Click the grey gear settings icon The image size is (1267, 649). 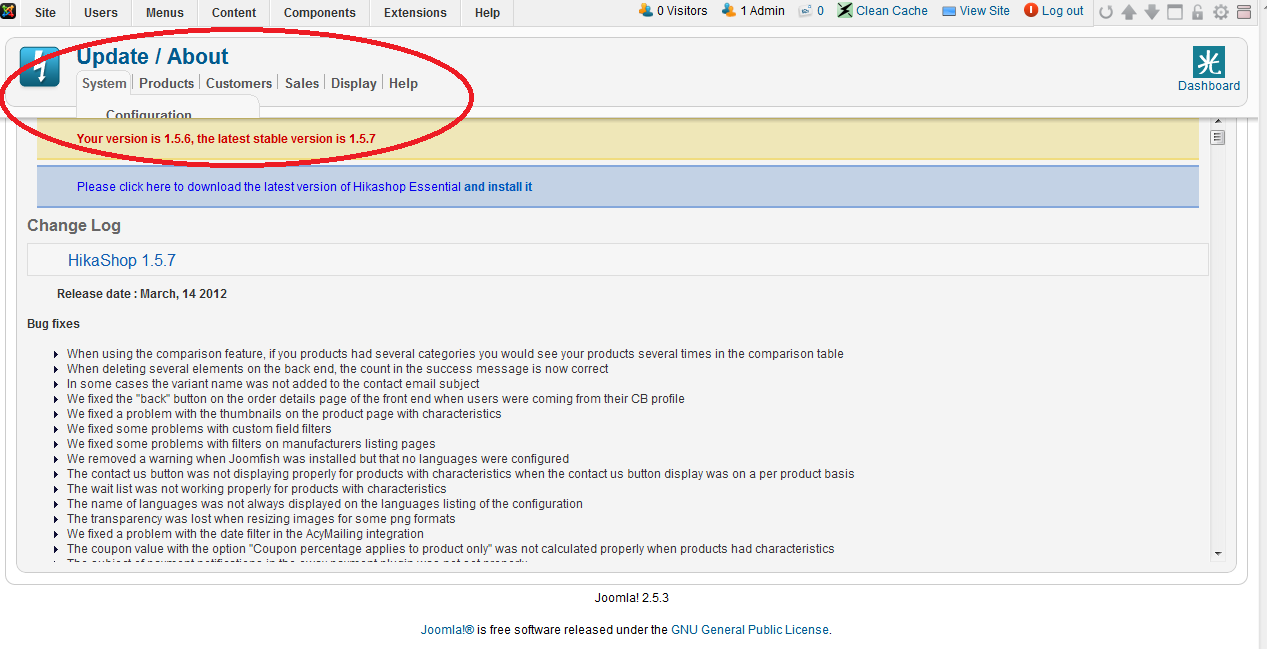tap(1220, 12)
